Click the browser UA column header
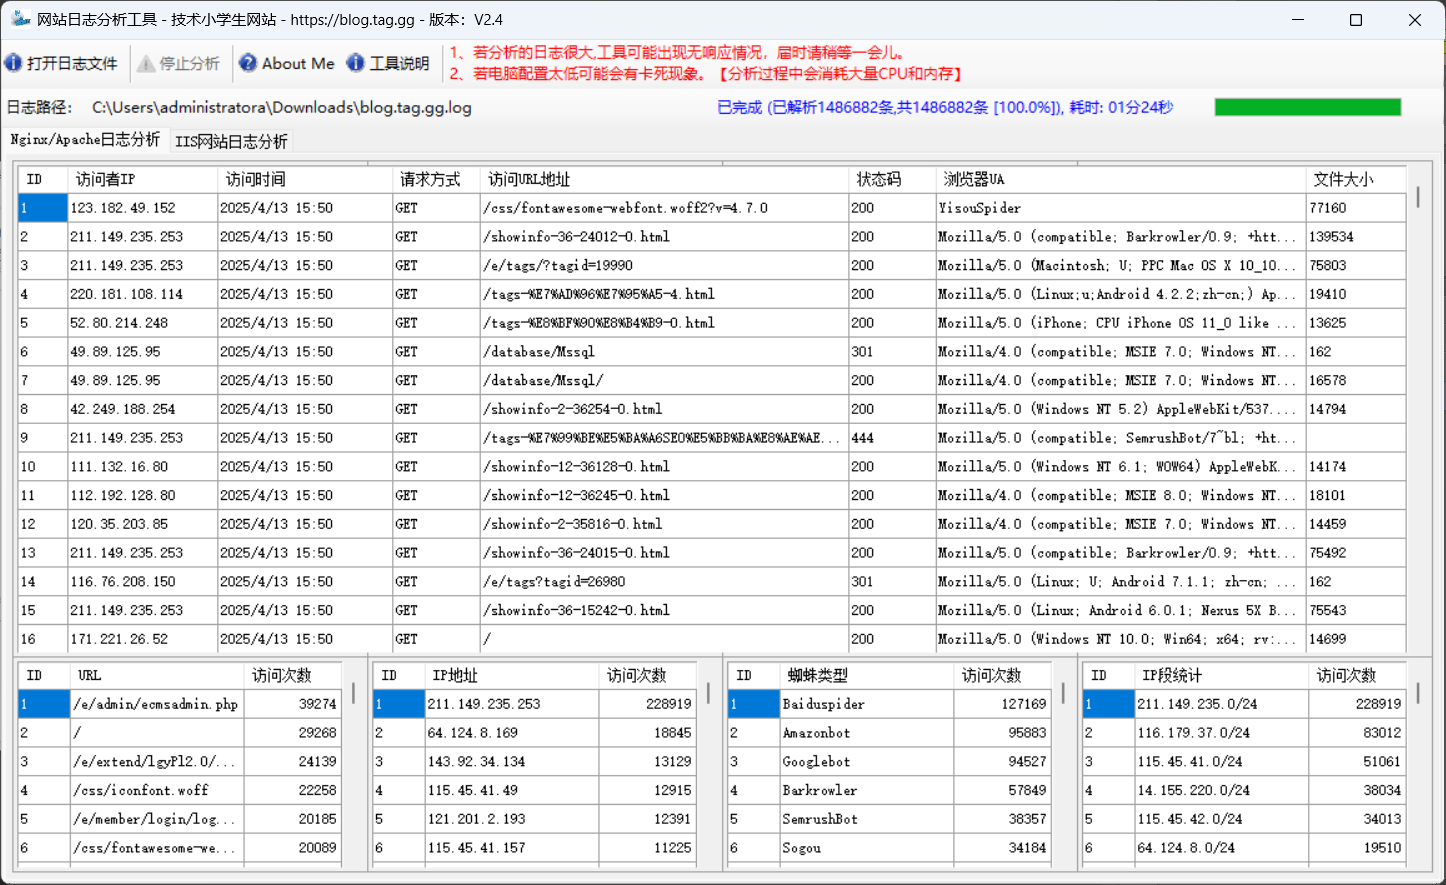 973,179
